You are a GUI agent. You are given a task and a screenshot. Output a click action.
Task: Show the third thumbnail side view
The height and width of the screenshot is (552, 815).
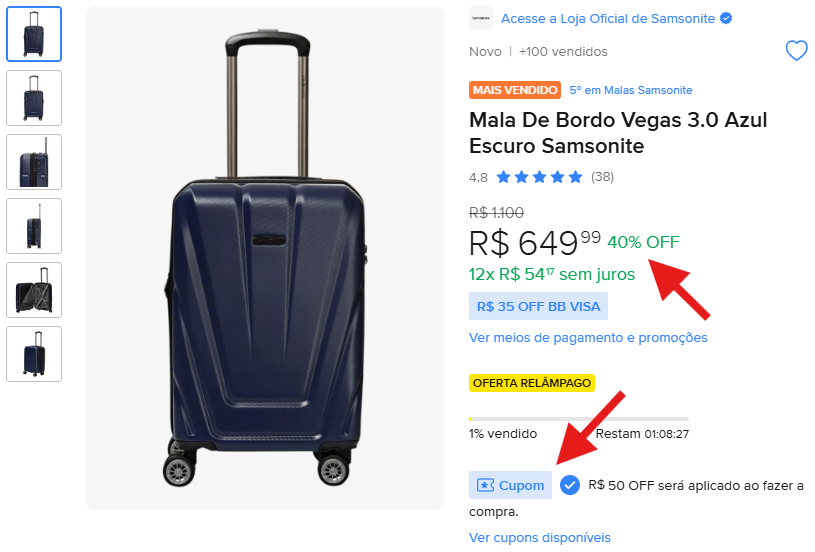click(34, 162)
